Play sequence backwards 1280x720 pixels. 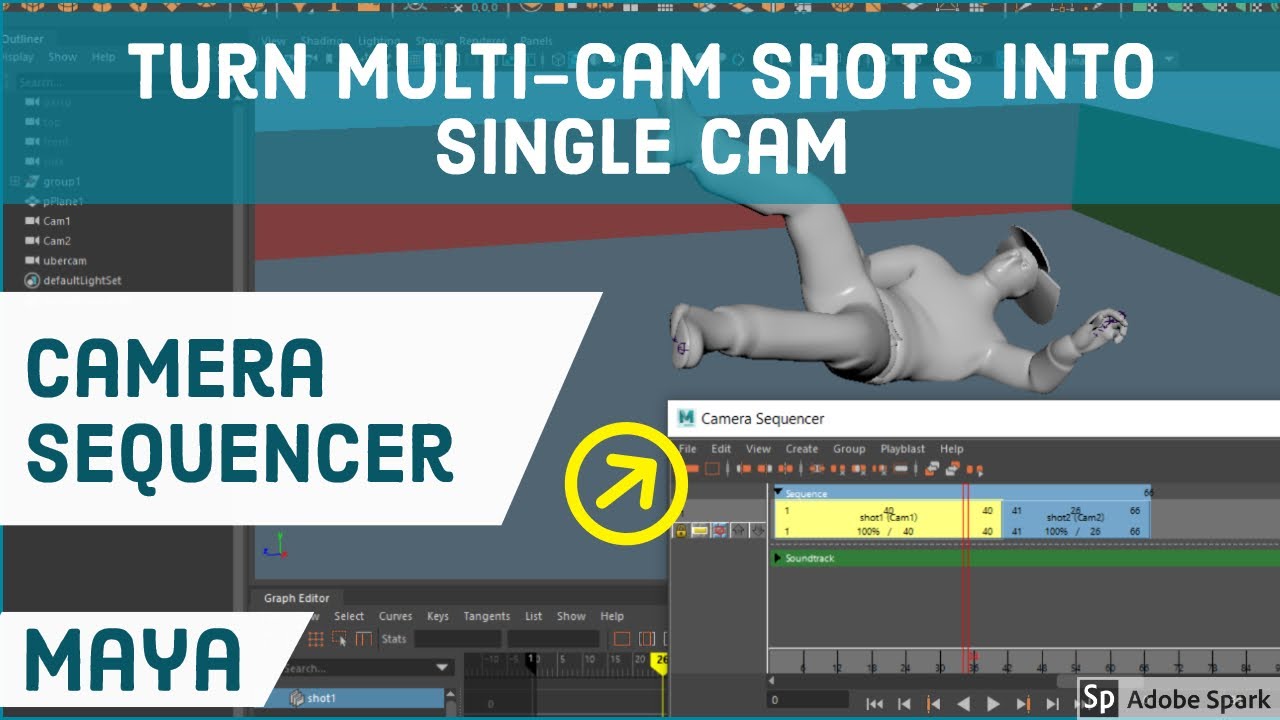[964, 704]
